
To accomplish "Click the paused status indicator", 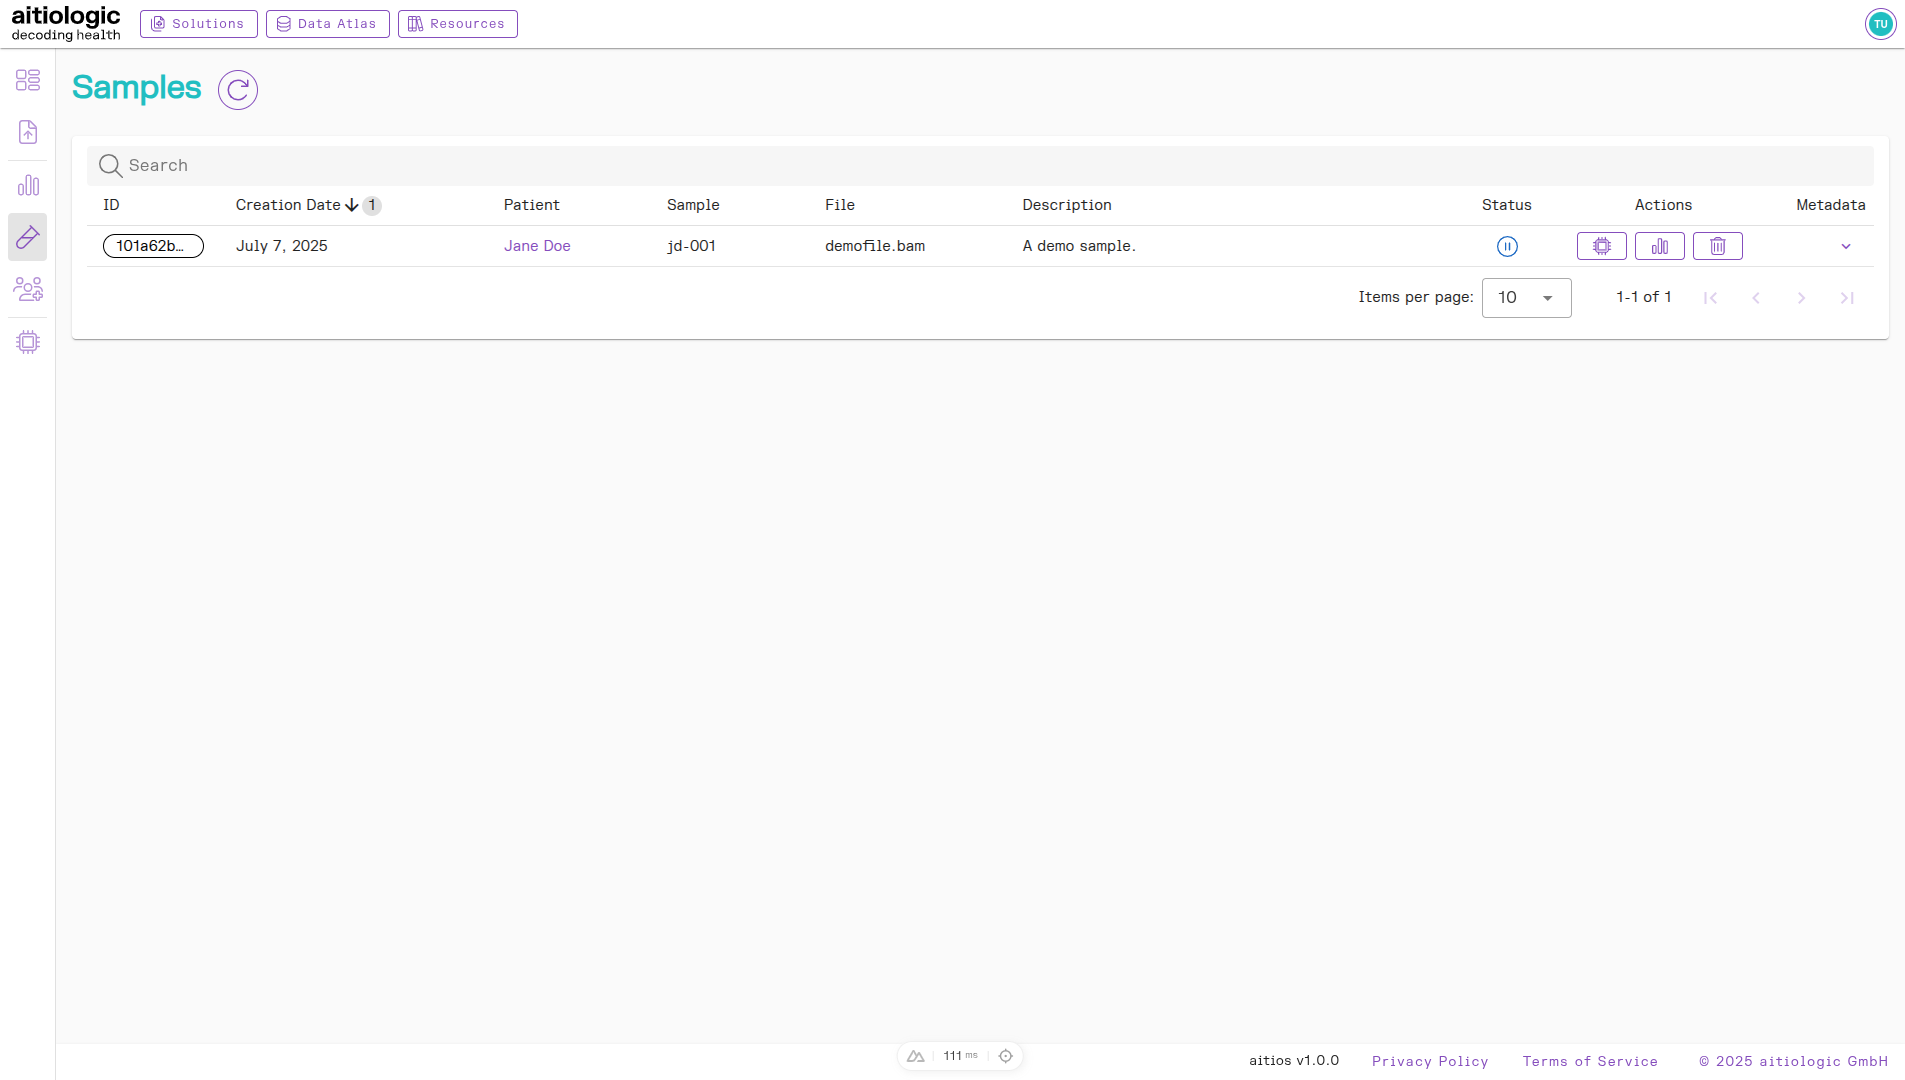I will 1507,246.
